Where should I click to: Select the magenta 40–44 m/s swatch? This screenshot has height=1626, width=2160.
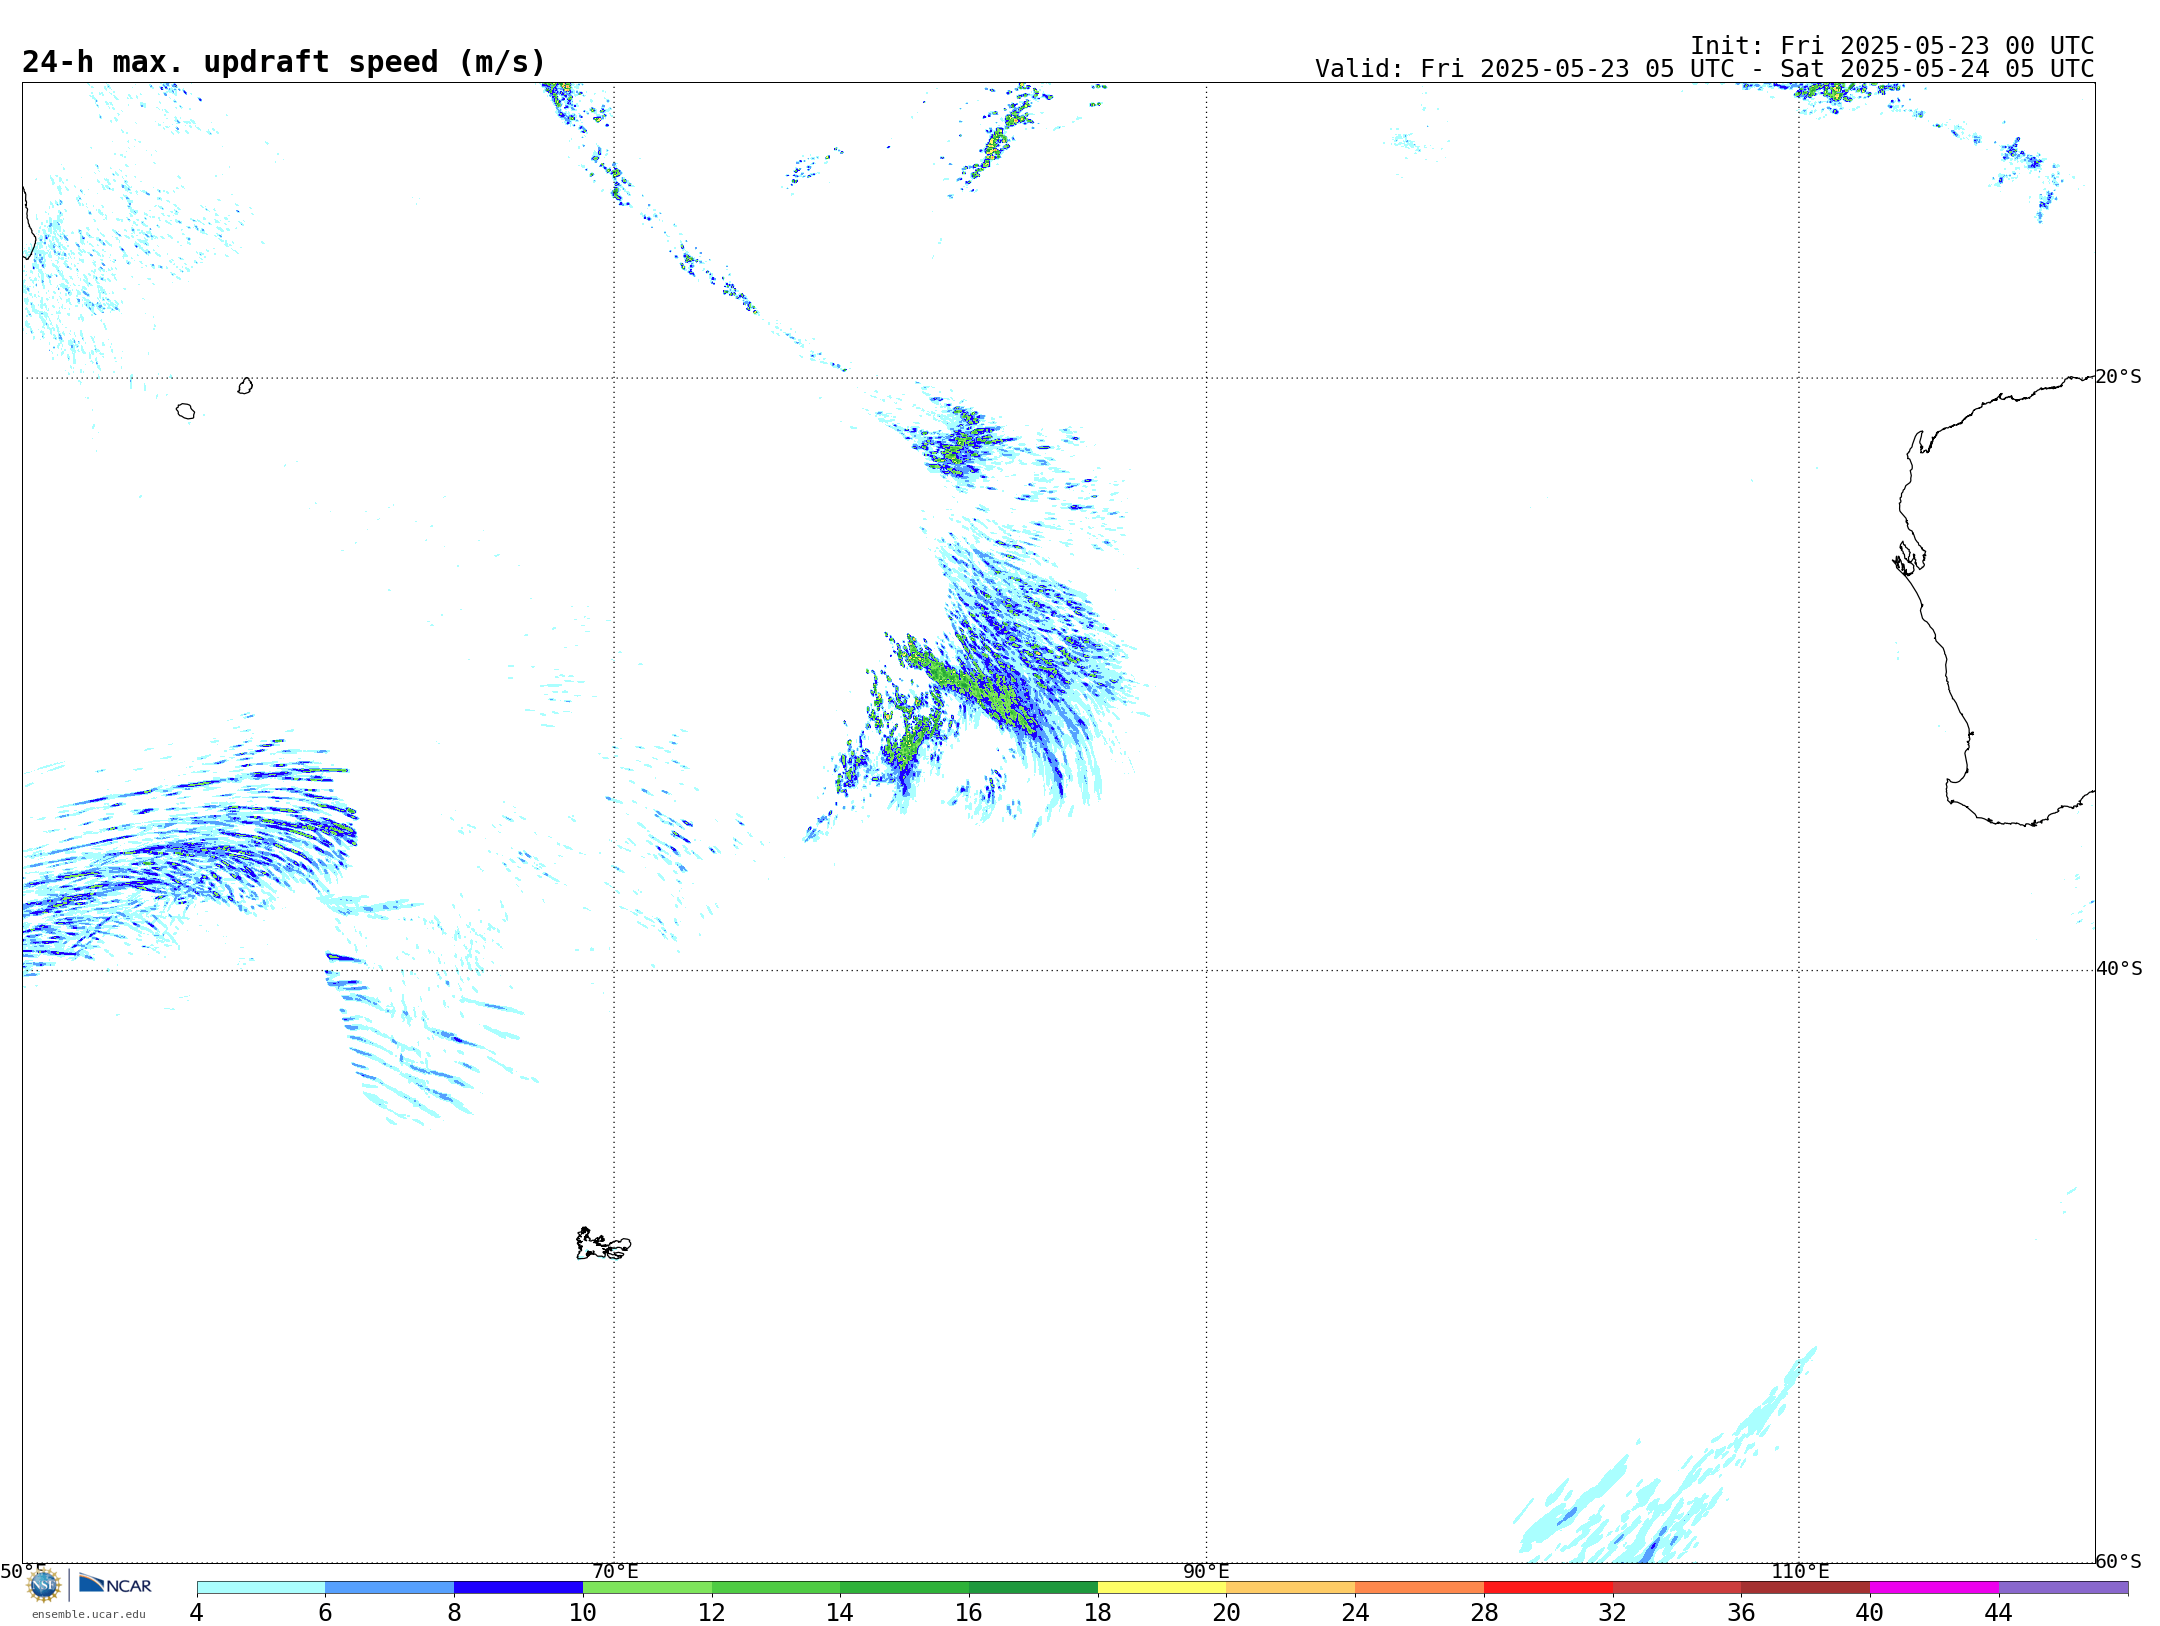tap(1935, 1588)
